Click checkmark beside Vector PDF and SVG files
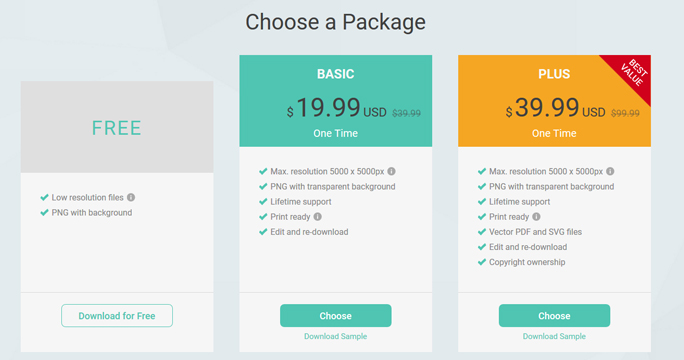 (482, 232)
